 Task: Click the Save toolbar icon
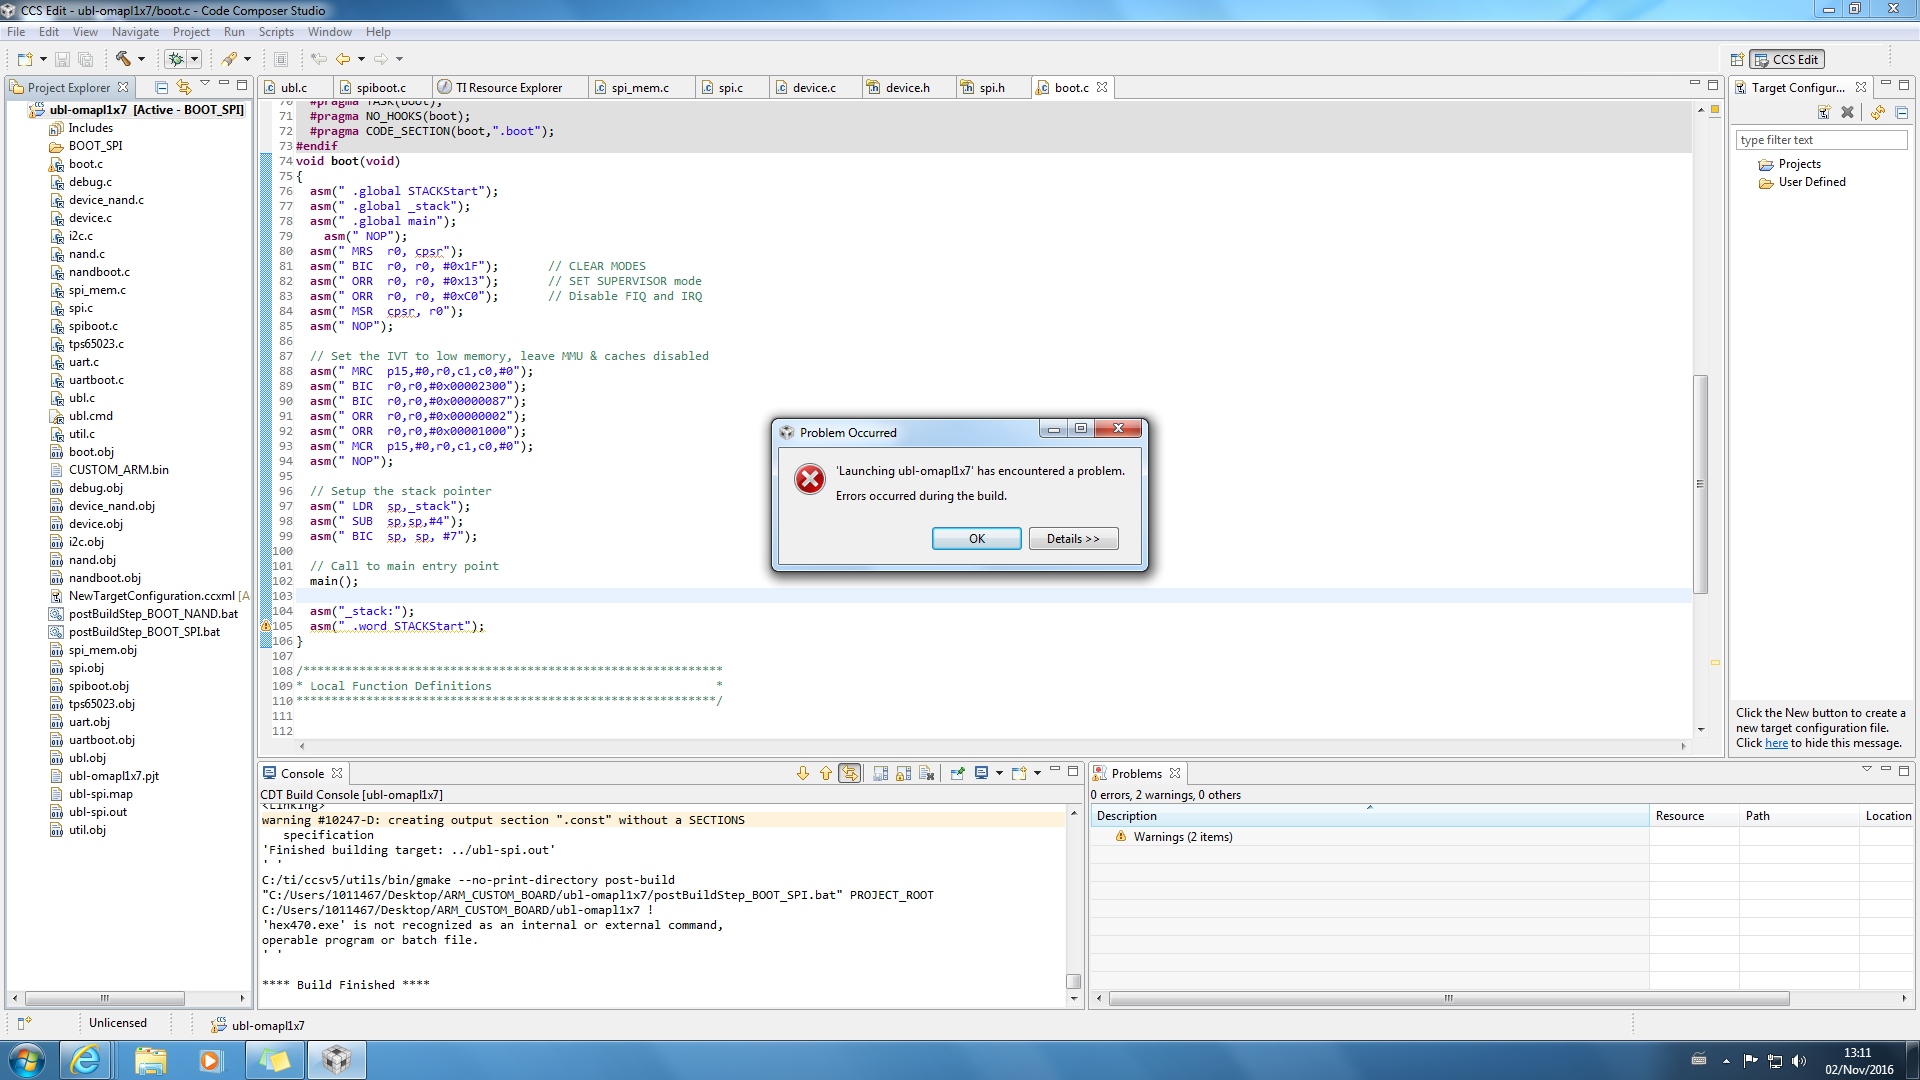point(62,59)
